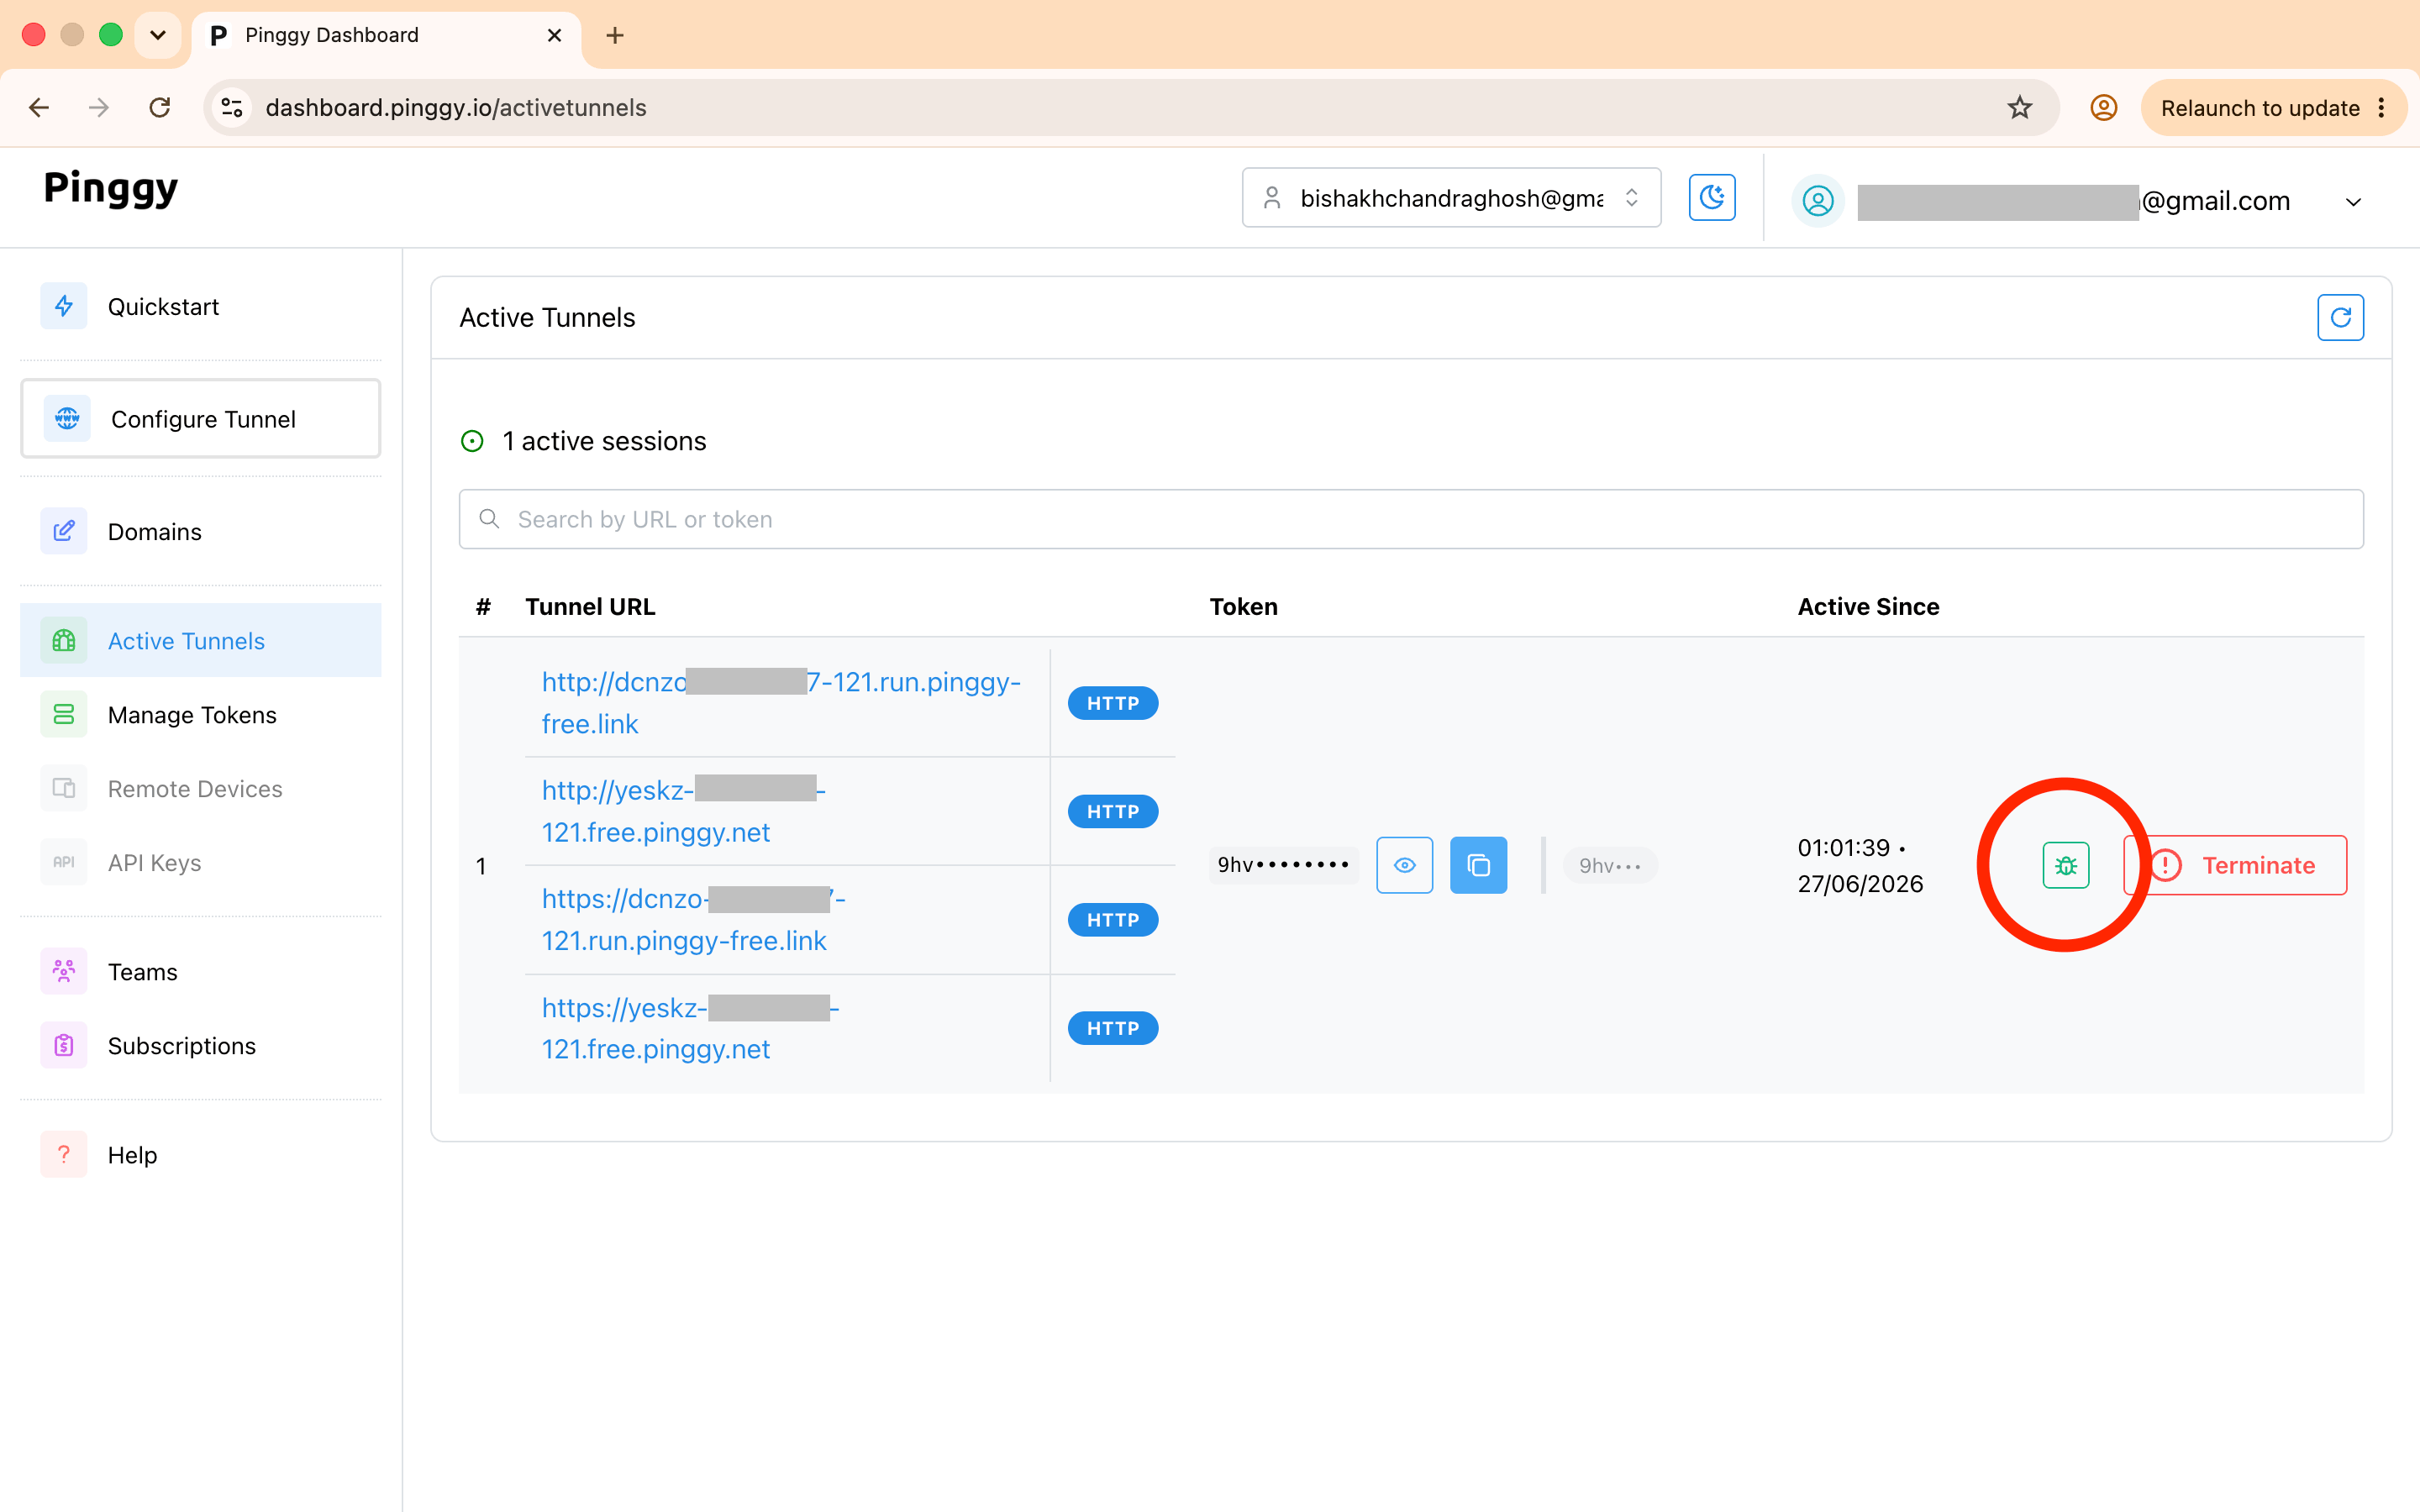Open the tunnel debugger bug icon
The image size is (2420, 1512).
(2065, 865)
